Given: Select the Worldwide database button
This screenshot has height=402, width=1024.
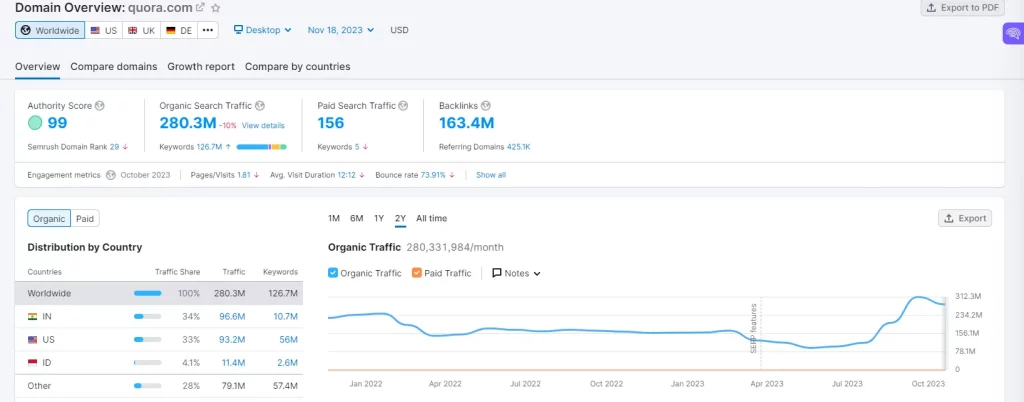Looking at the screenshot, I should point(50,30).
